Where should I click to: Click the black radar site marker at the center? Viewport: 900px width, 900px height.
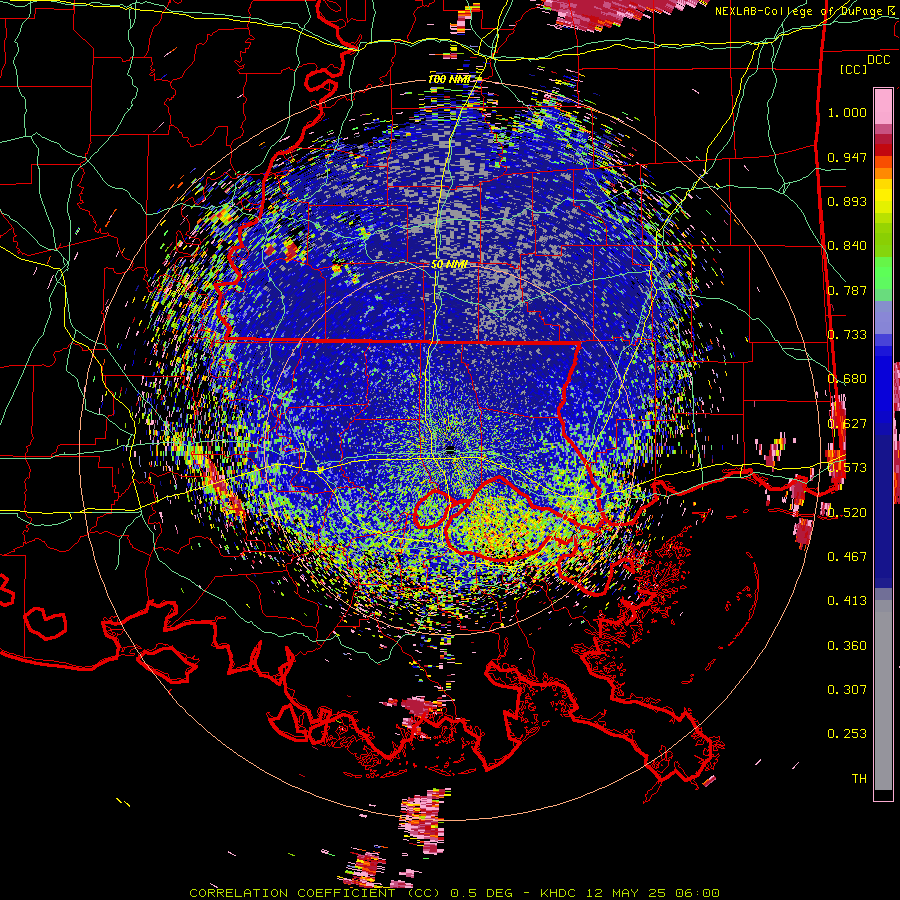pos(450,450)
